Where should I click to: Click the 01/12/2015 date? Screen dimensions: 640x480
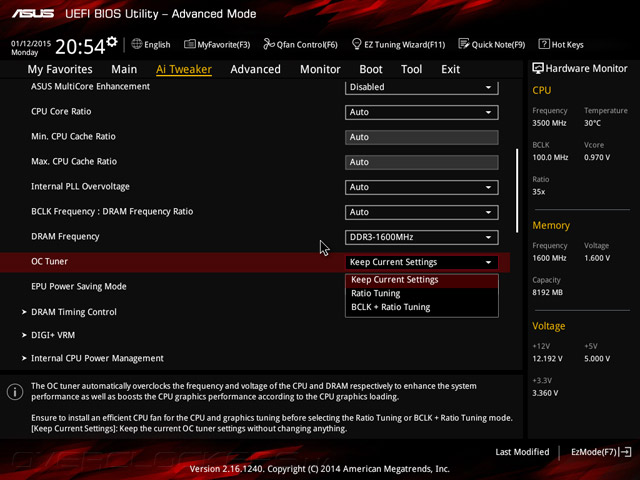[x=31, y=43]
